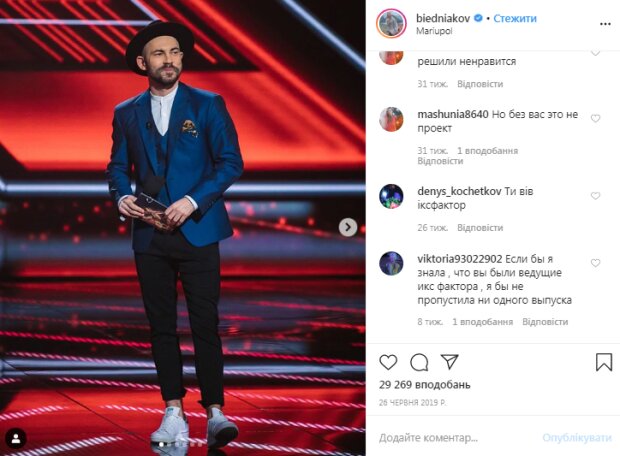Like mashunia8640's comment
620x456 pixels.
(x=595, y=118)
